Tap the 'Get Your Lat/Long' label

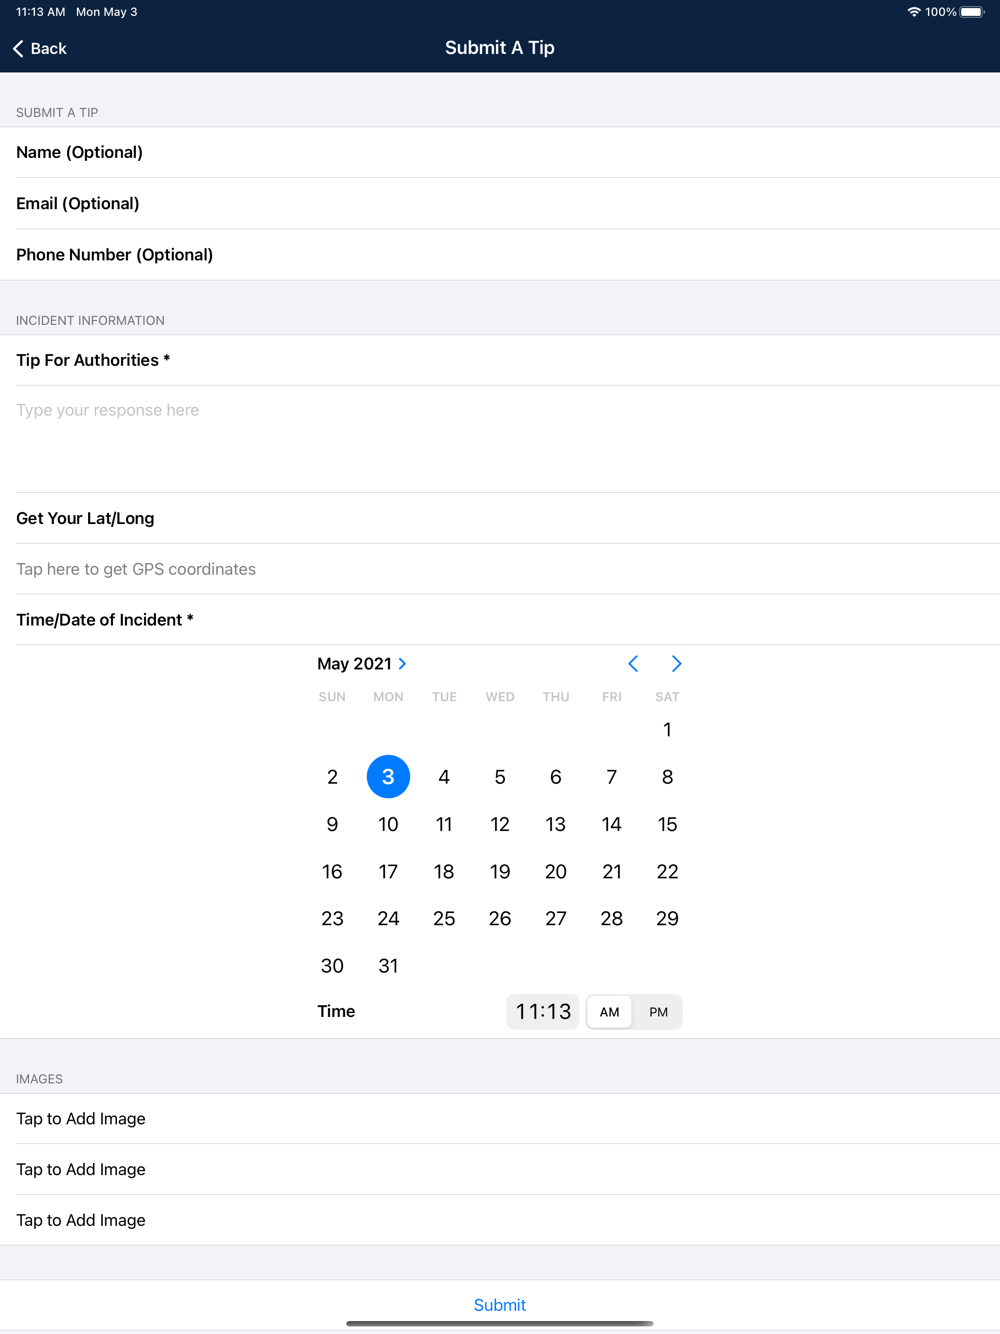coord(85,518)
